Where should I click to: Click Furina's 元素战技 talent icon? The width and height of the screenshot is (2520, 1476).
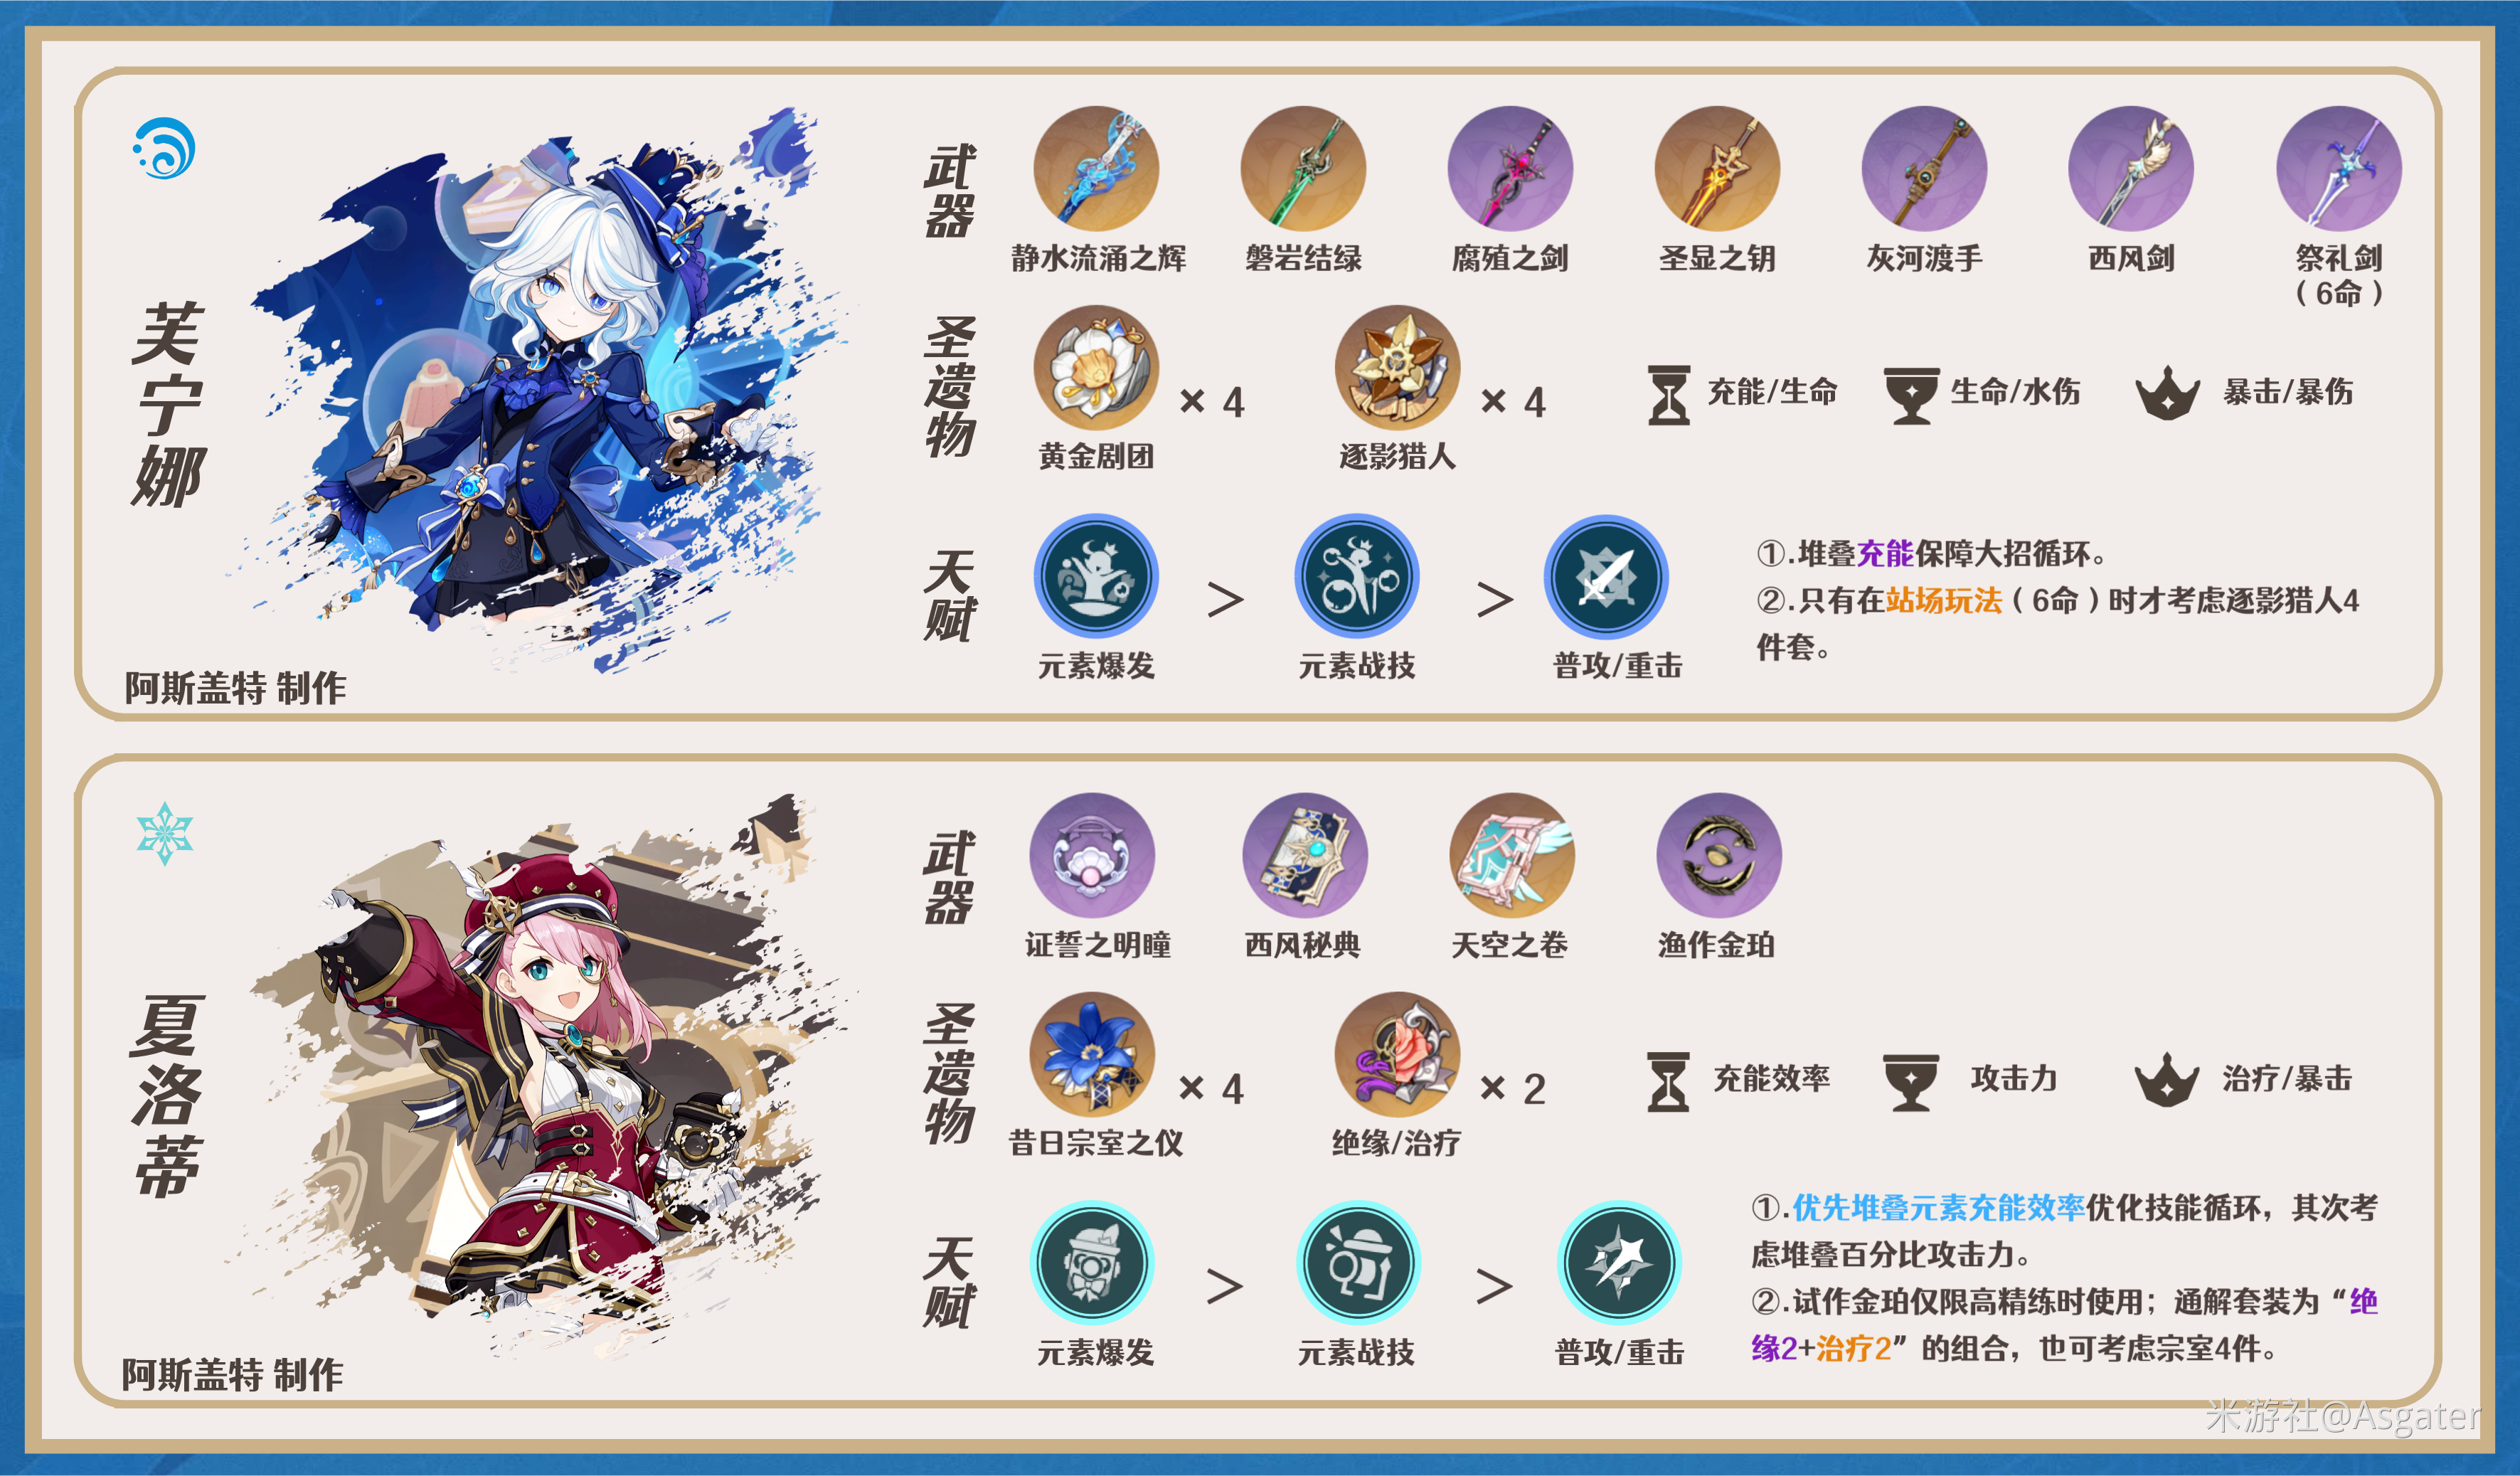pyautogui.click(x=1357, y=577)
